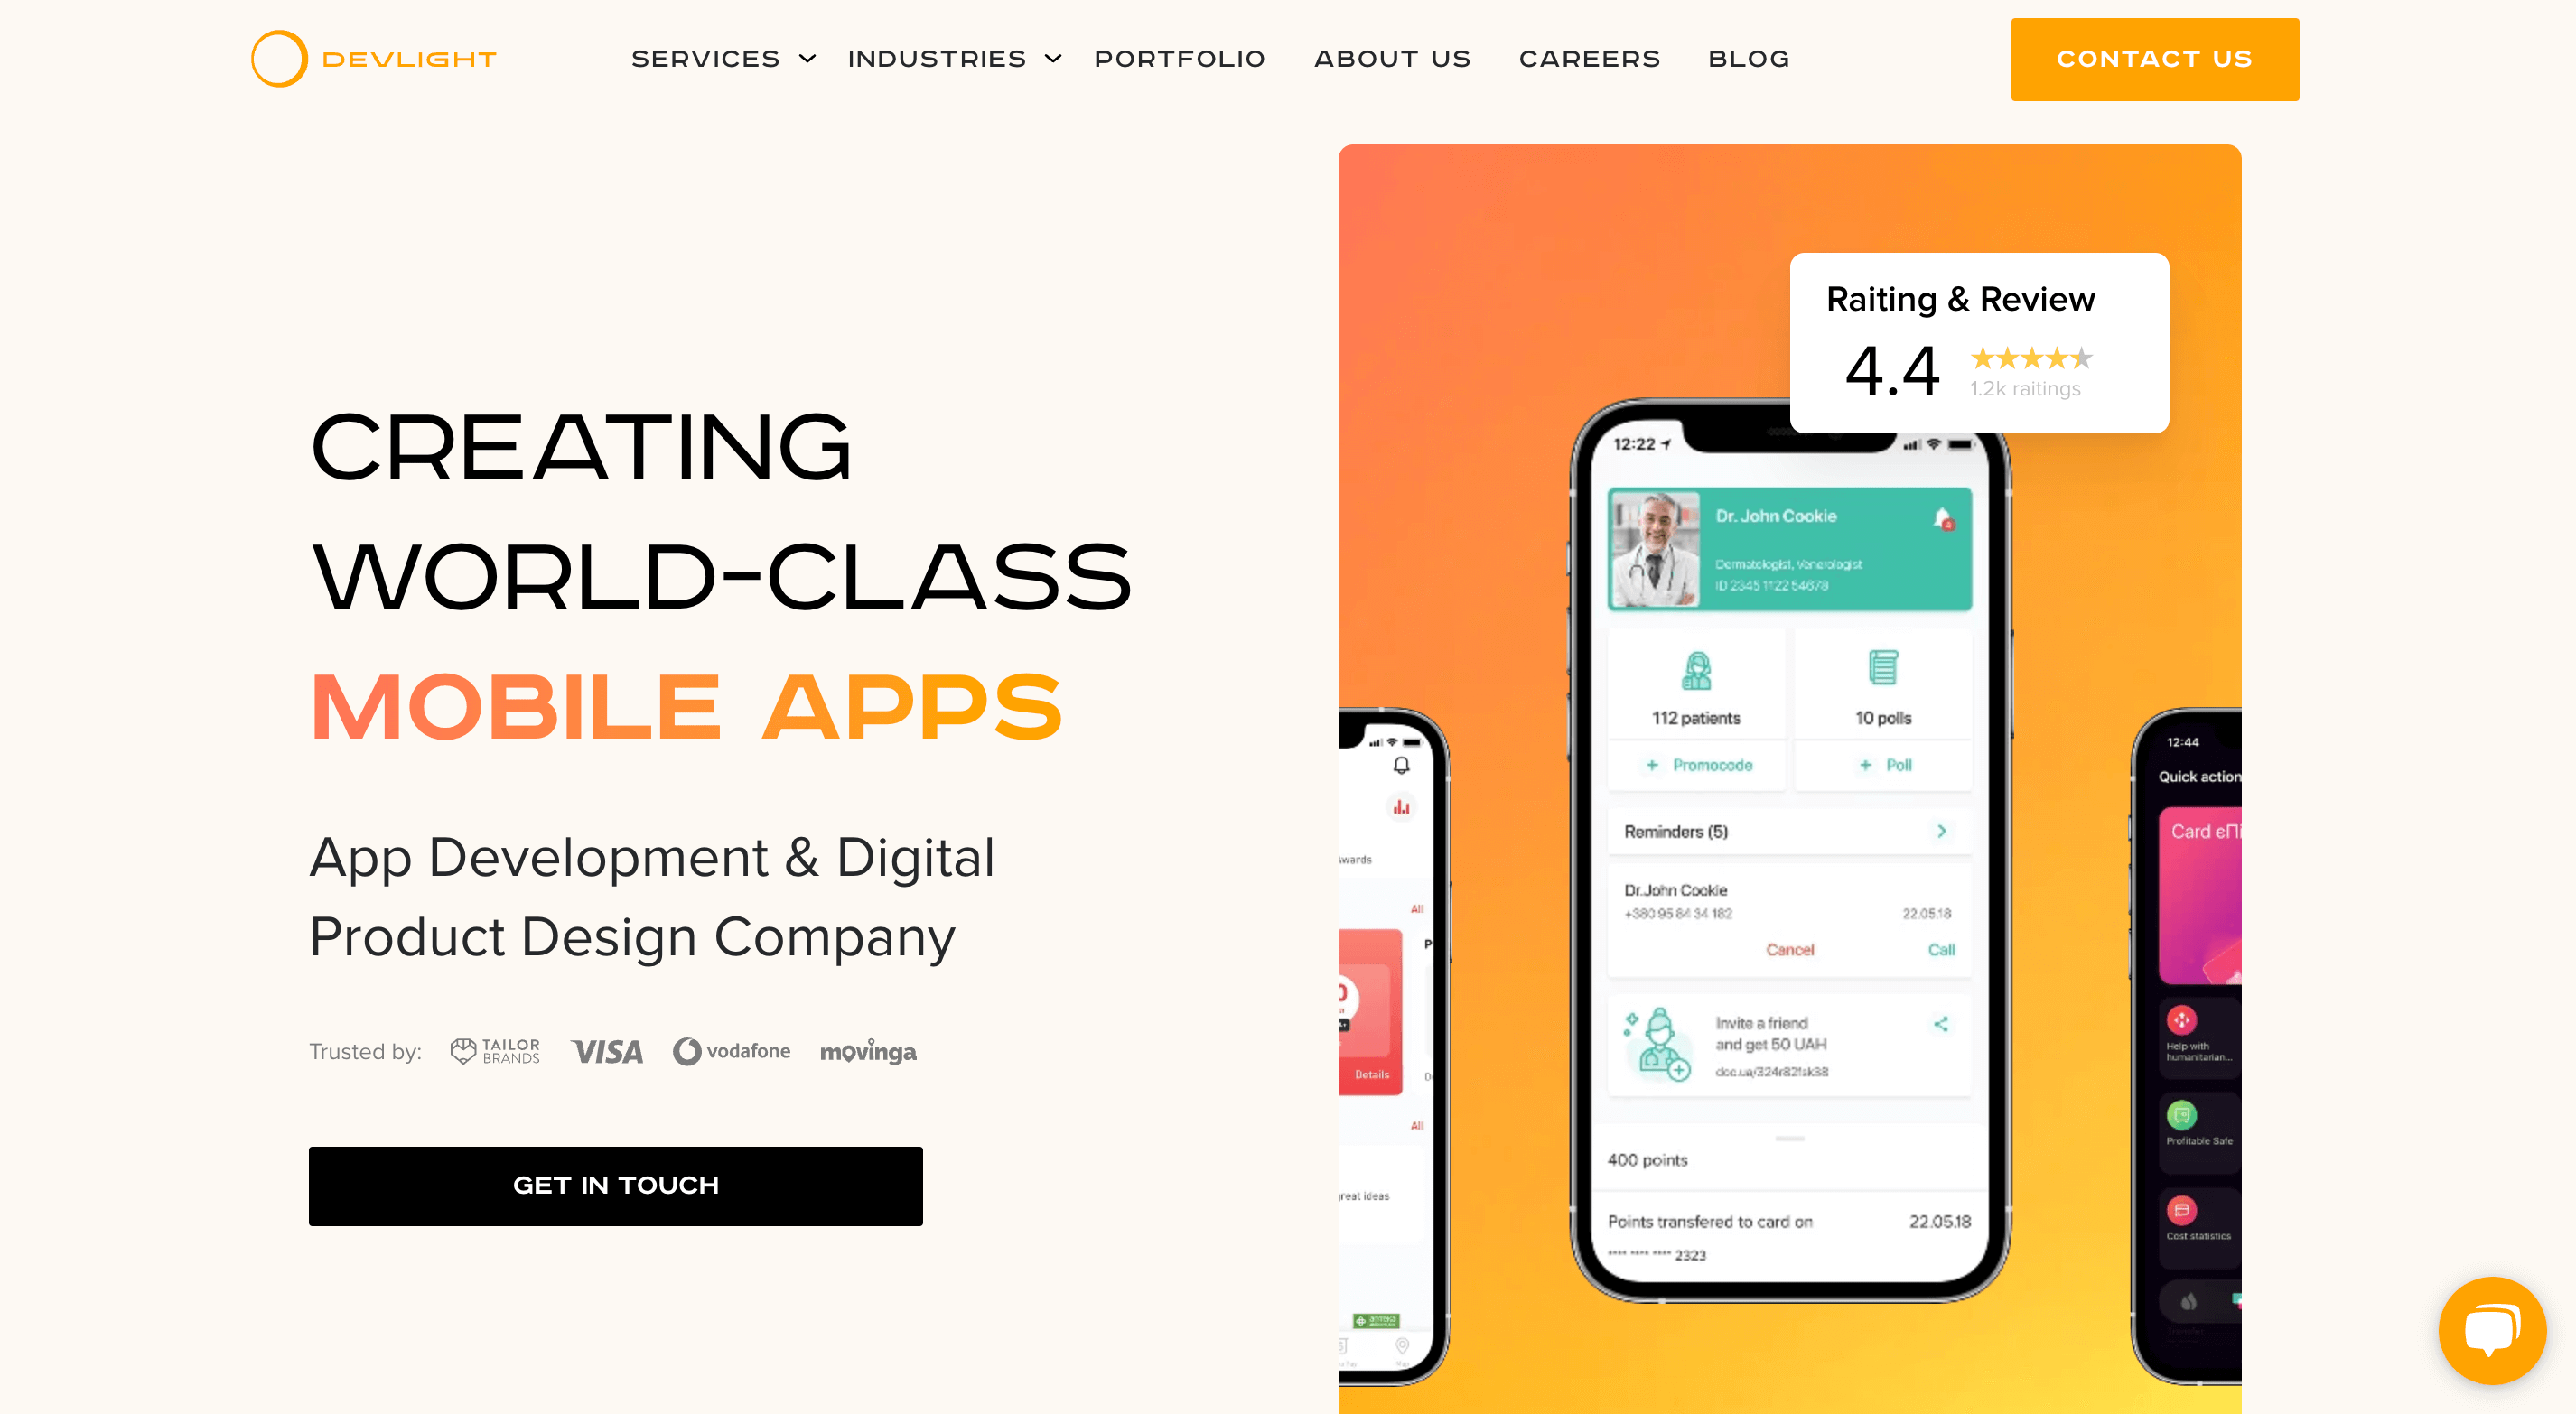The width and height of the screenshot is (2576, 1414).
Task: Click the Reminders section expander
Action: (1946, 831)
